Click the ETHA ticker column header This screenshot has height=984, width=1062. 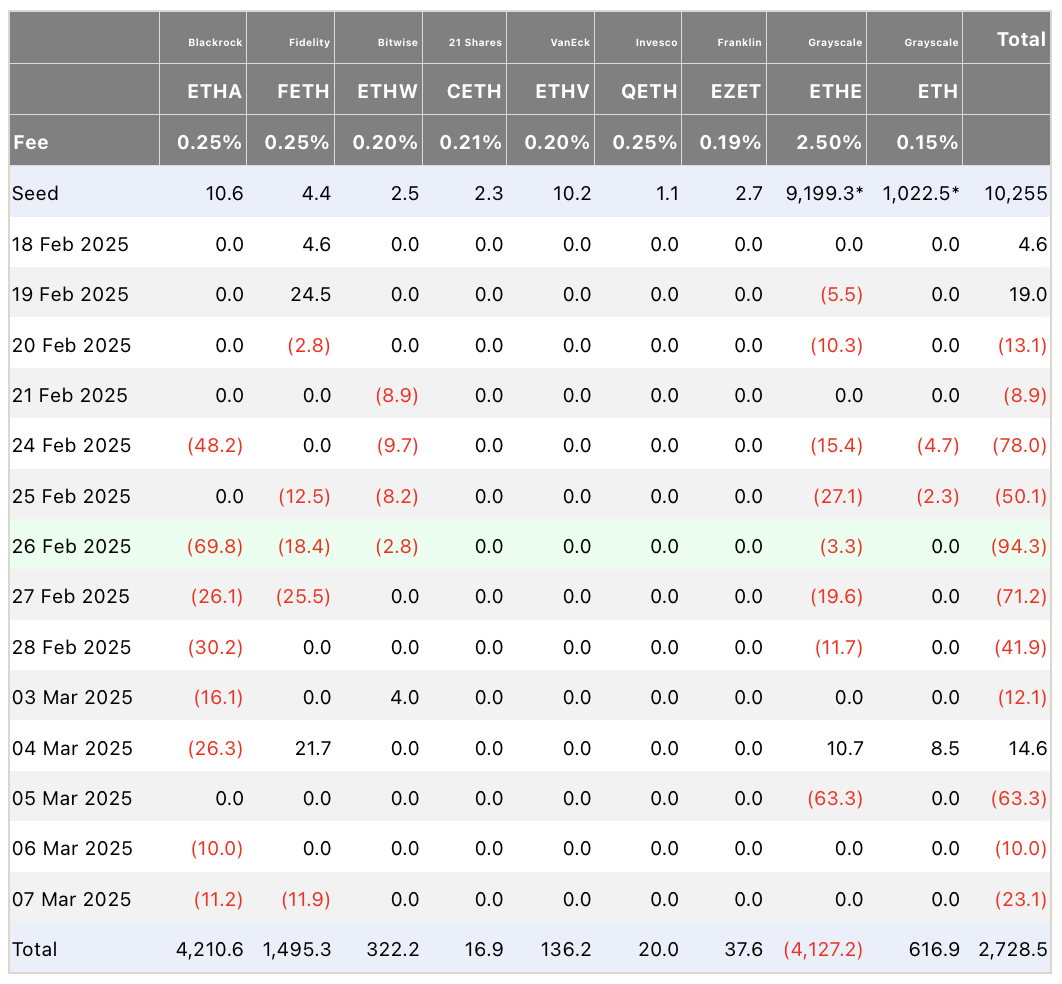214,91
